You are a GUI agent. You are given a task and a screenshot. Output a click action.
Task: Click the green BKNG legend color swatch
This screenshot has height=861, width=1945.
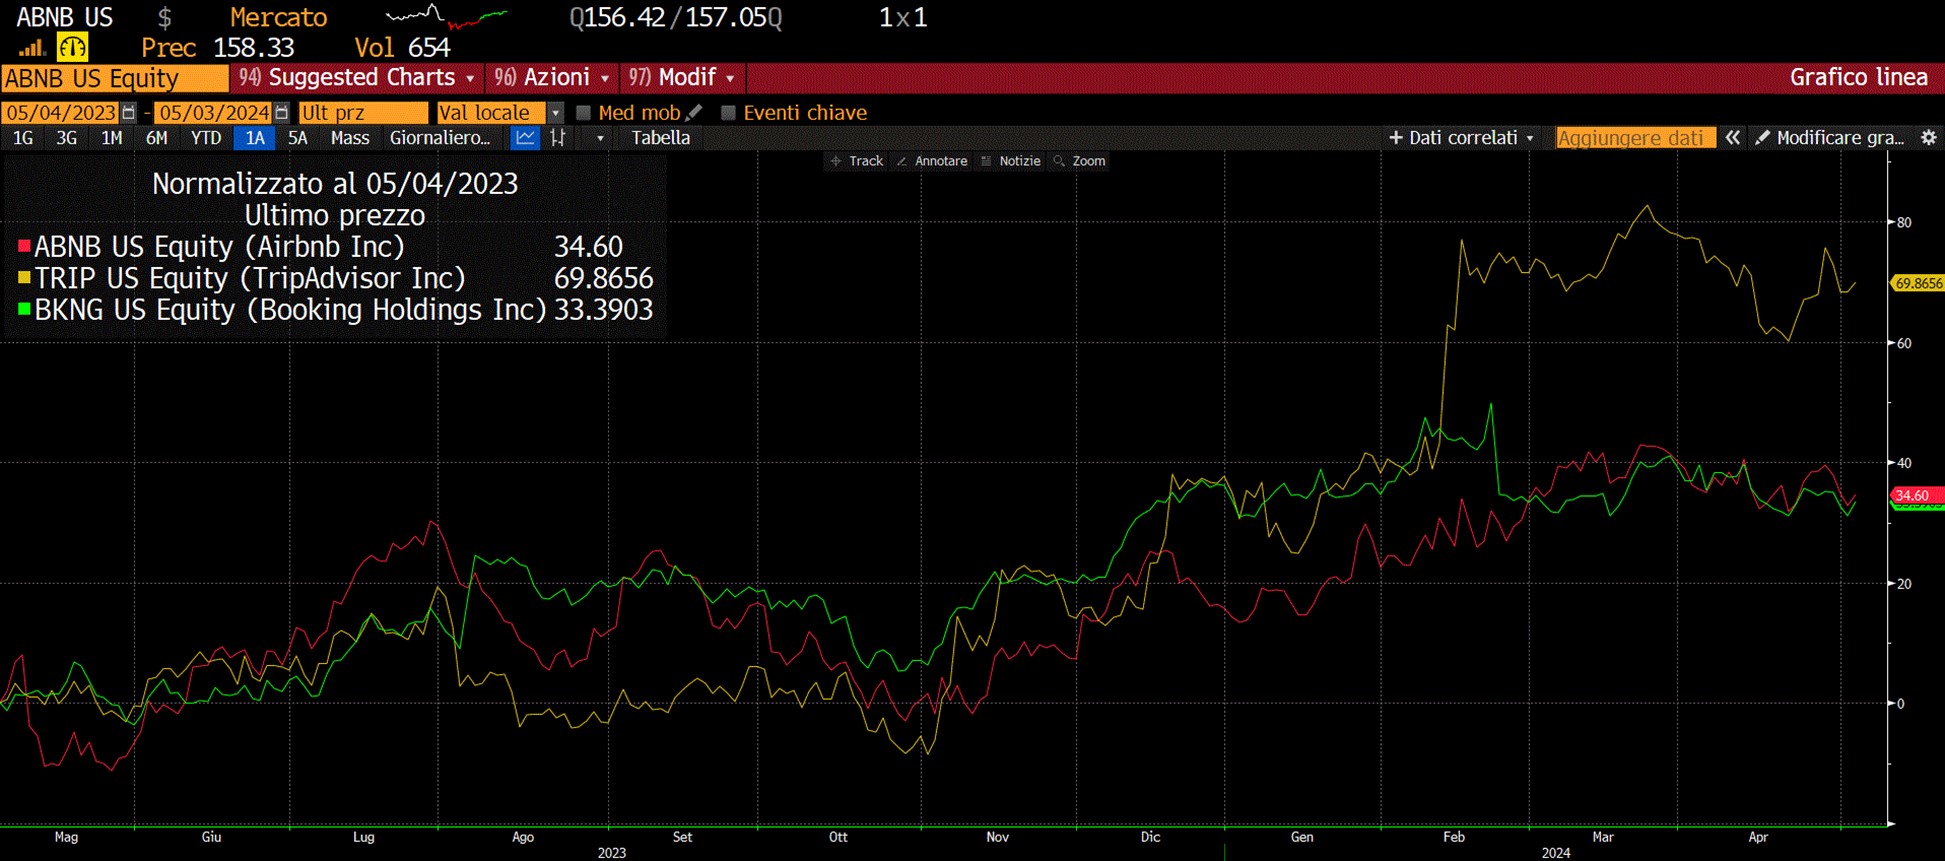[x=24, y=310]
